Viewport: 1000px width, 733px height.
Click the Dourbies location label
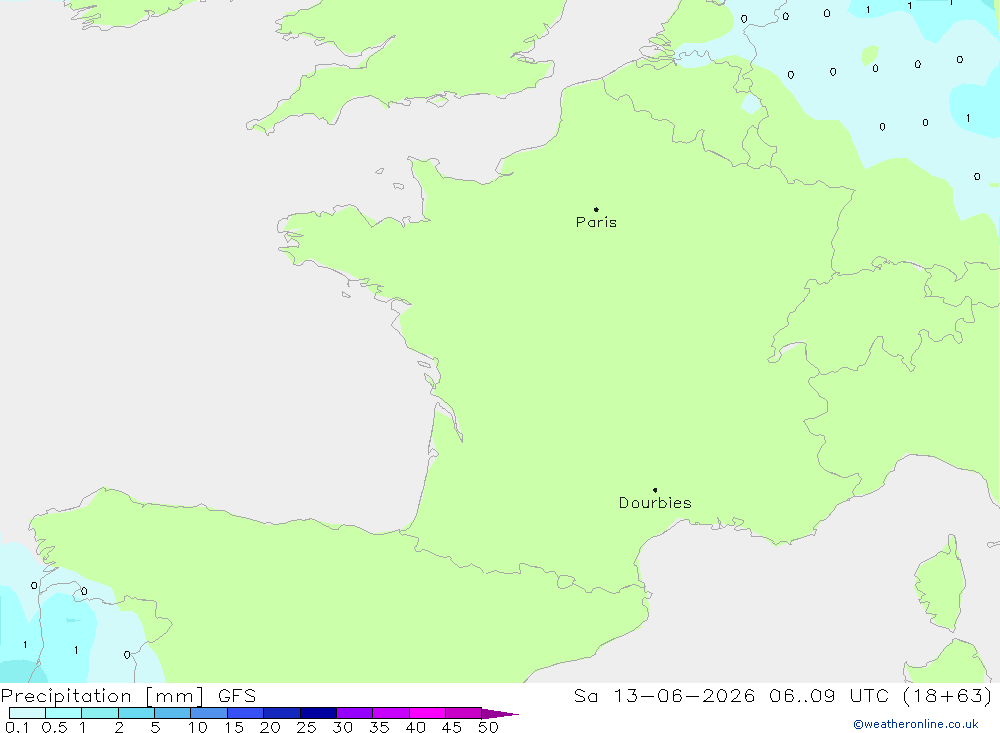pos(655,503)
